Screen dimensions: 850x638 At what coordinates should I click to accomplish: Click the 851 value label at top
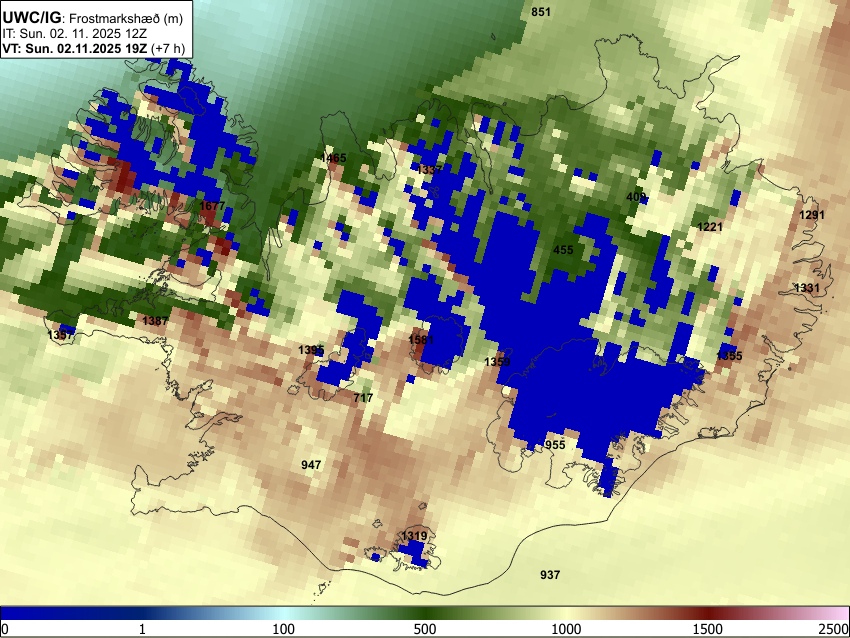pyautogui.click(x=541, y=12)
